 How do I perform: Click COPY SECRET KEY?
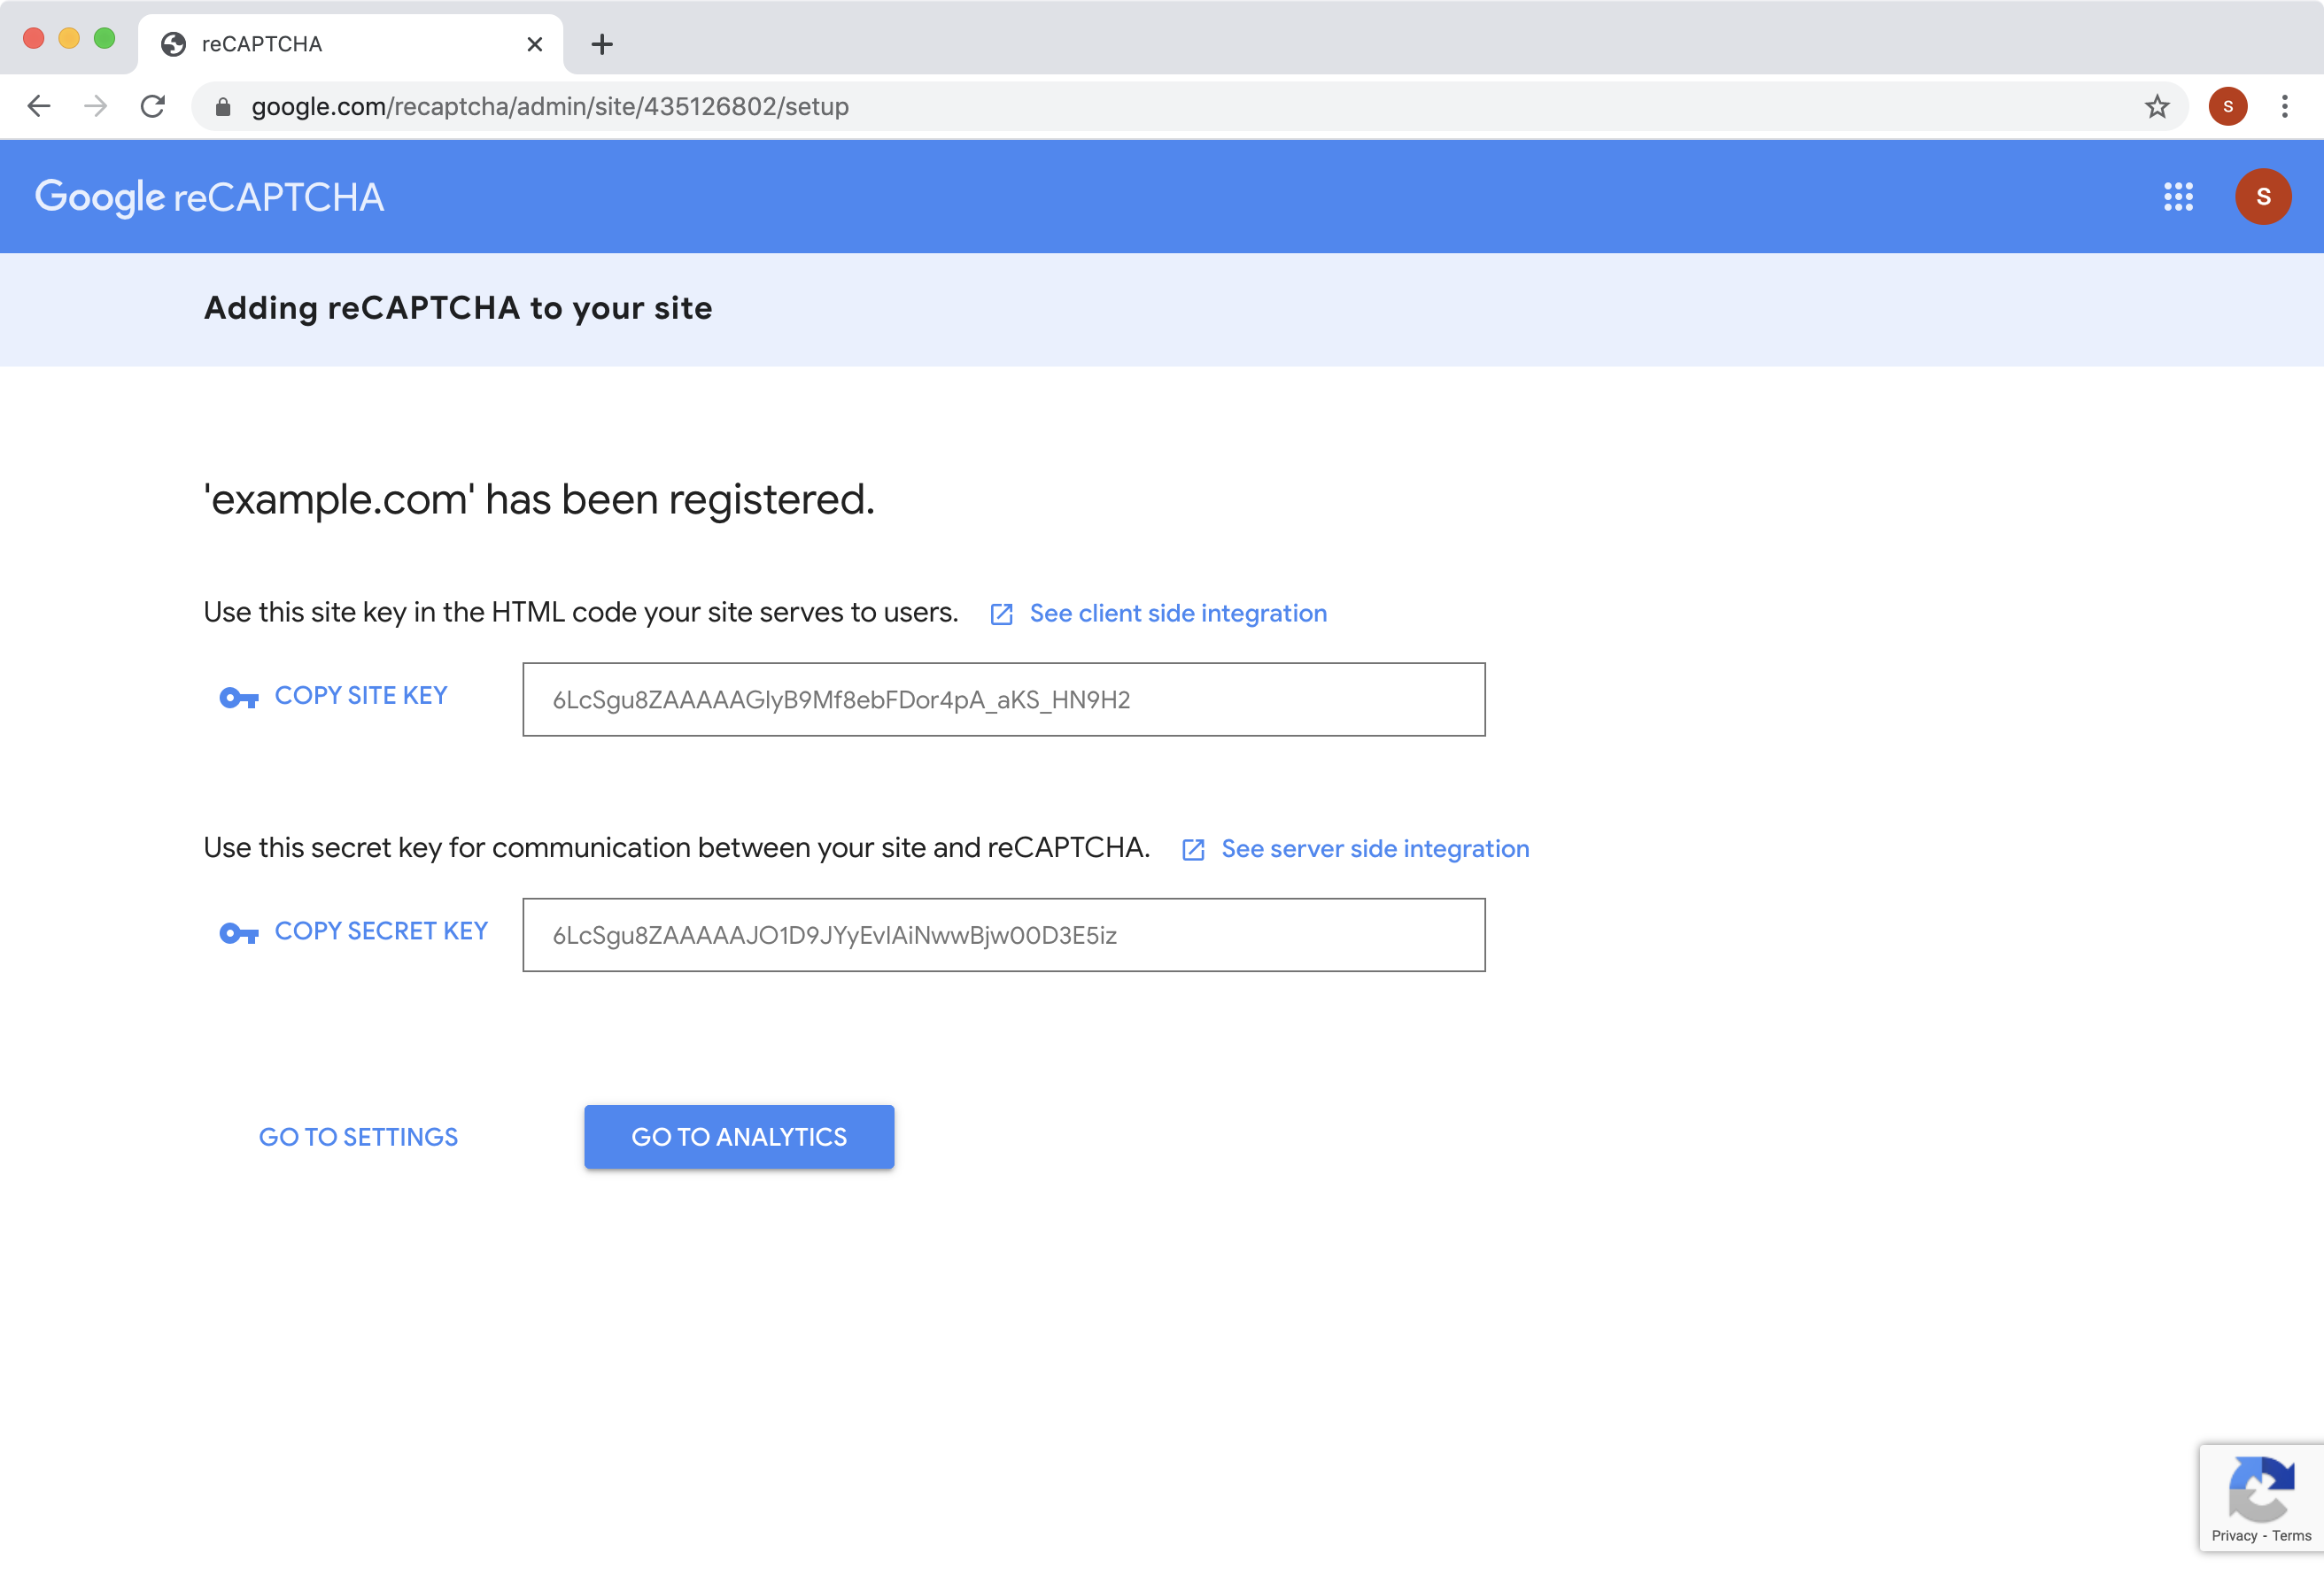[381, 931]
